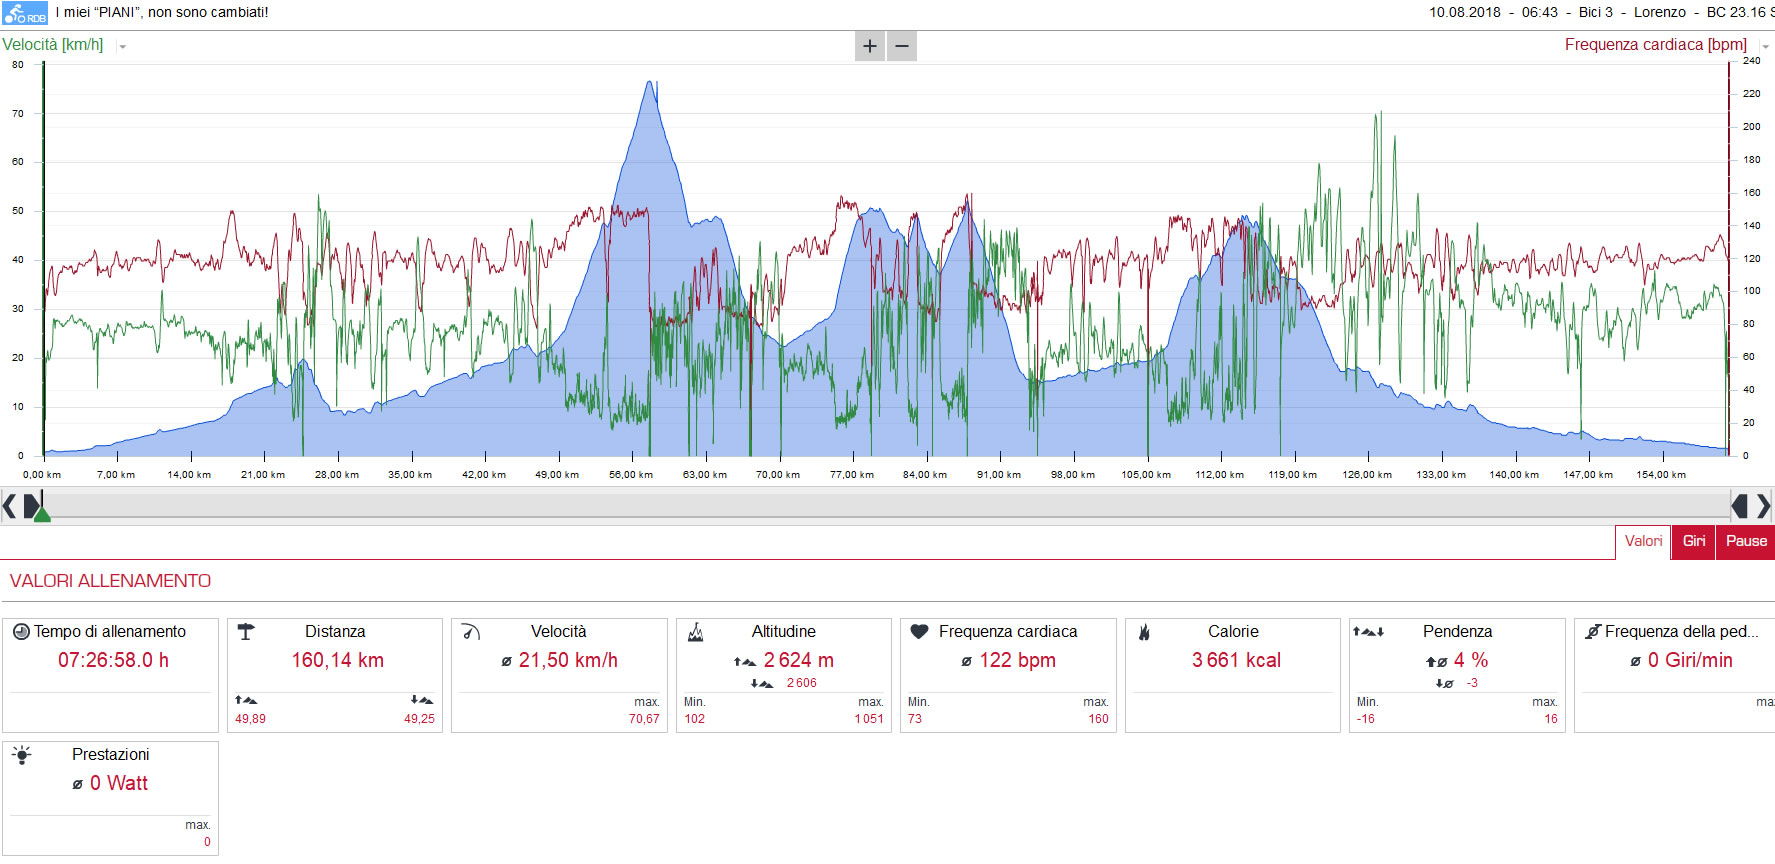Click the cyclist activity icon at top left

(25, 13)
